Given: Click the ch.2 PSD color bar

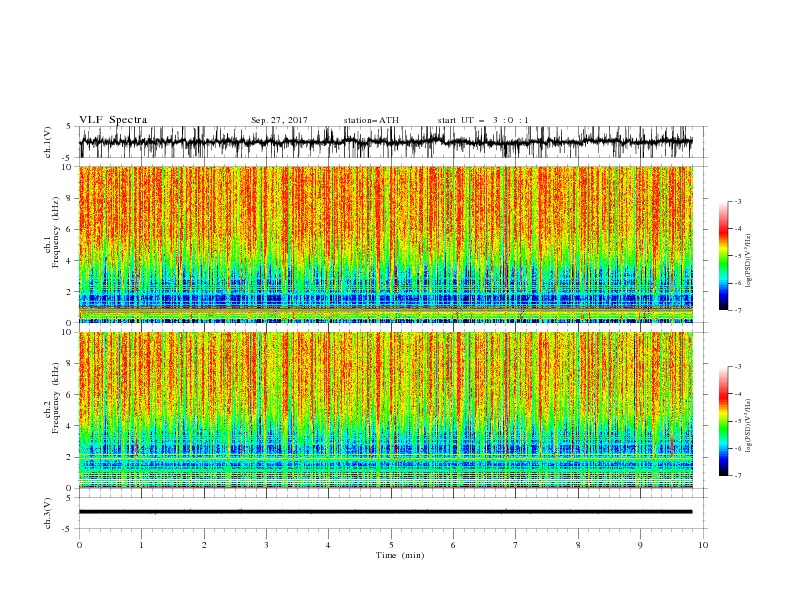Looking at the screenshot, I should click(723, 421).
